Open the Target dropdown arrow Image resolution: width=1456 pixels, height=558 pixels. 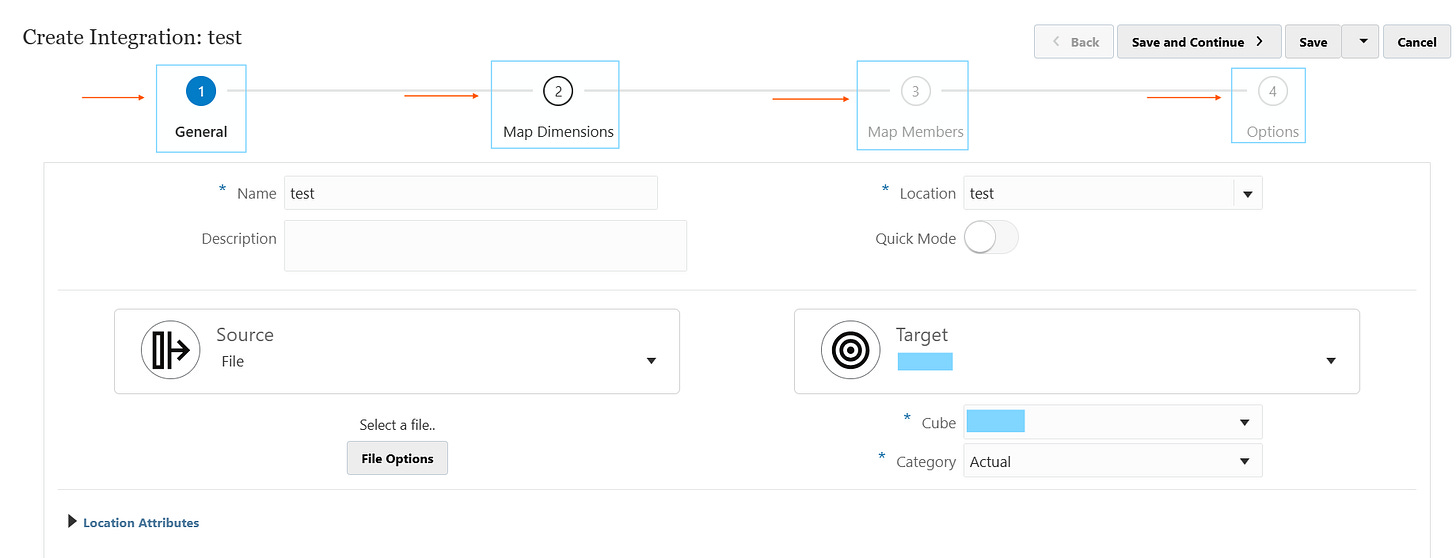[1331, 361]
